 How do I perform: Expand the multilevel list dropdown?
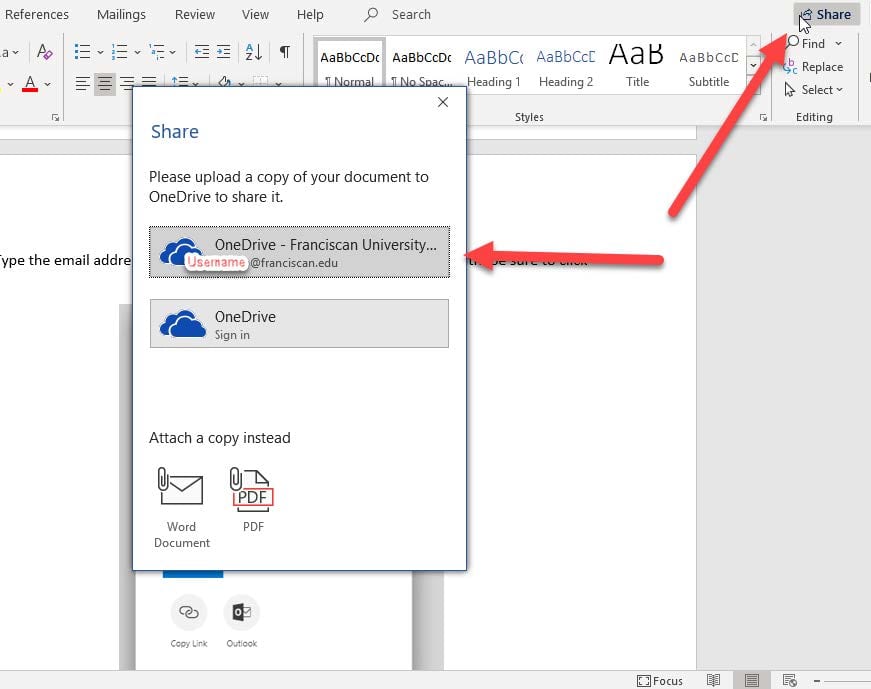pos(173,53)
